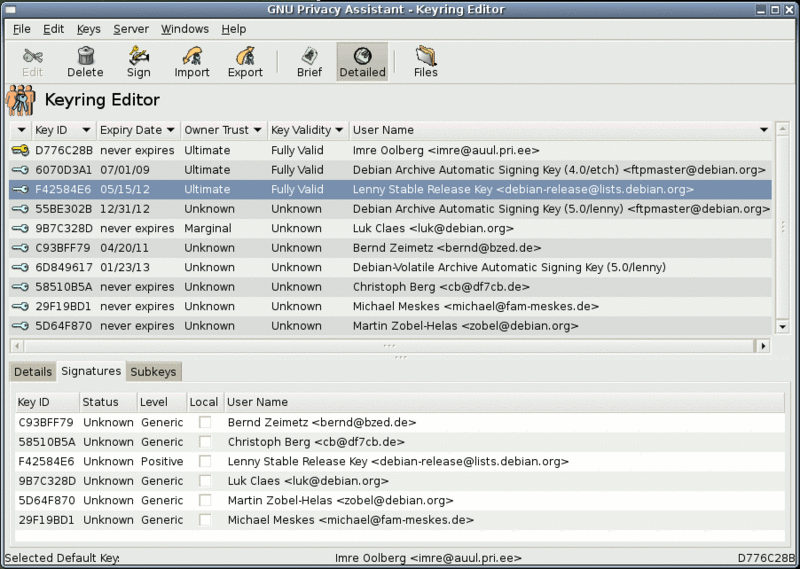Click the gold keypair icon for D776C28B

point(20,150)
